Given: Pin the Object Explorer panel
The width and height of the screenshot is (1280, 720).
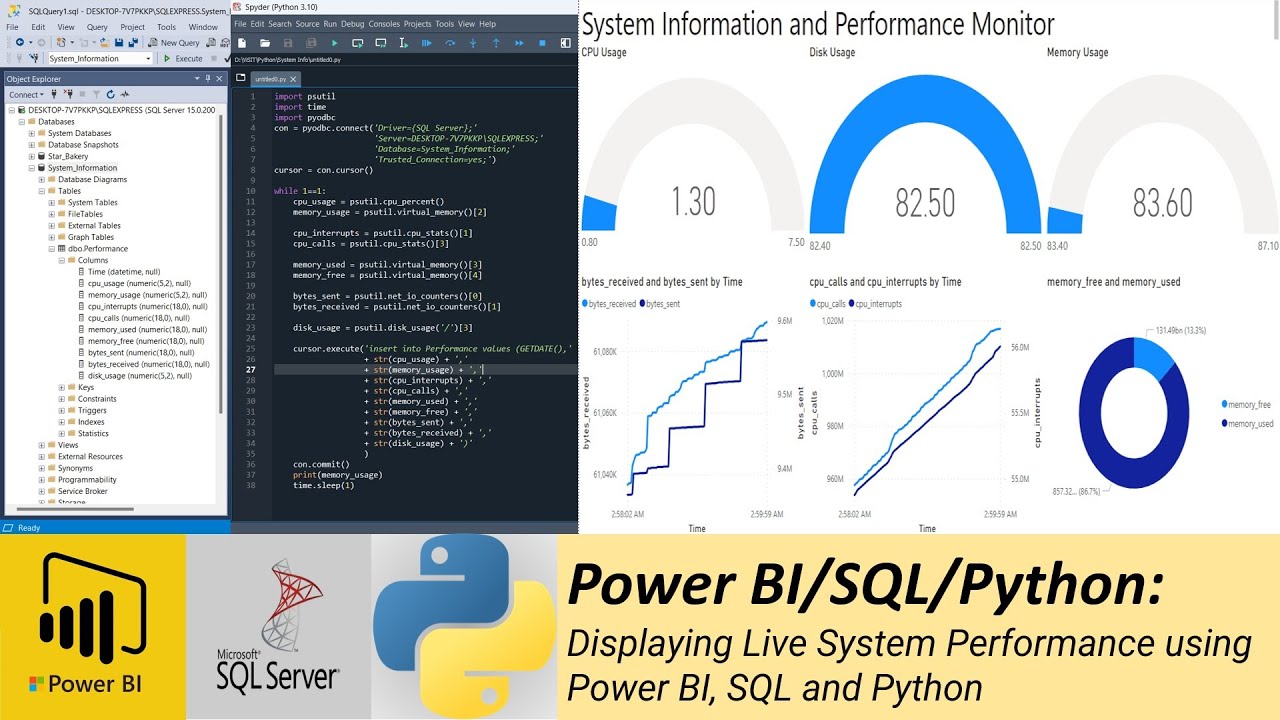Looking at the screenshot, I should pos(208,78).
